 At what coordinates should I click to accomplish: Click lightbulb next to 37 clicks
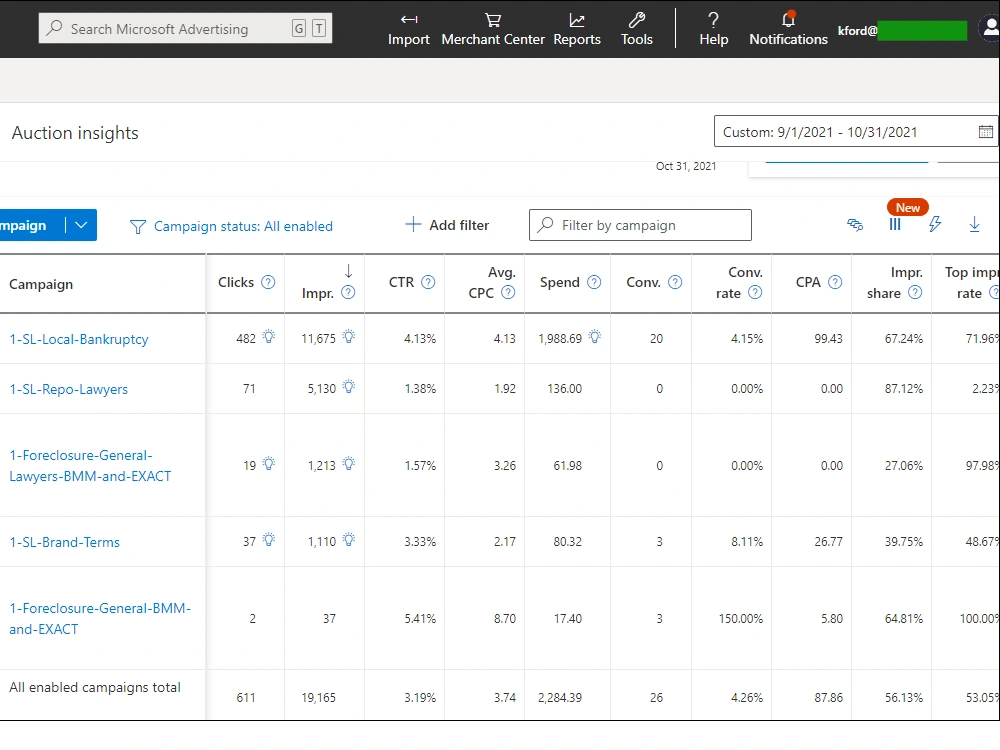(269, 540)
